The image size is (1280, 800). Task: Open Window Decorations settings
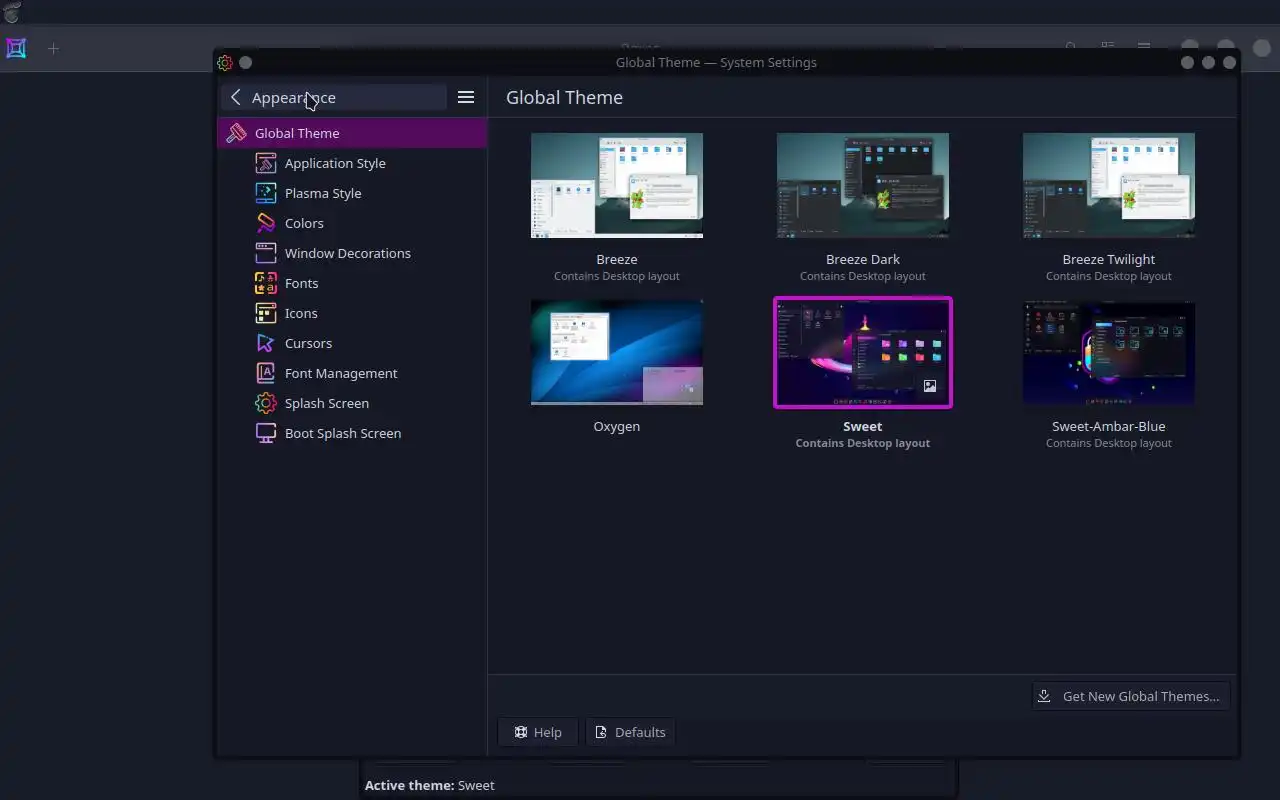(352, 253)
